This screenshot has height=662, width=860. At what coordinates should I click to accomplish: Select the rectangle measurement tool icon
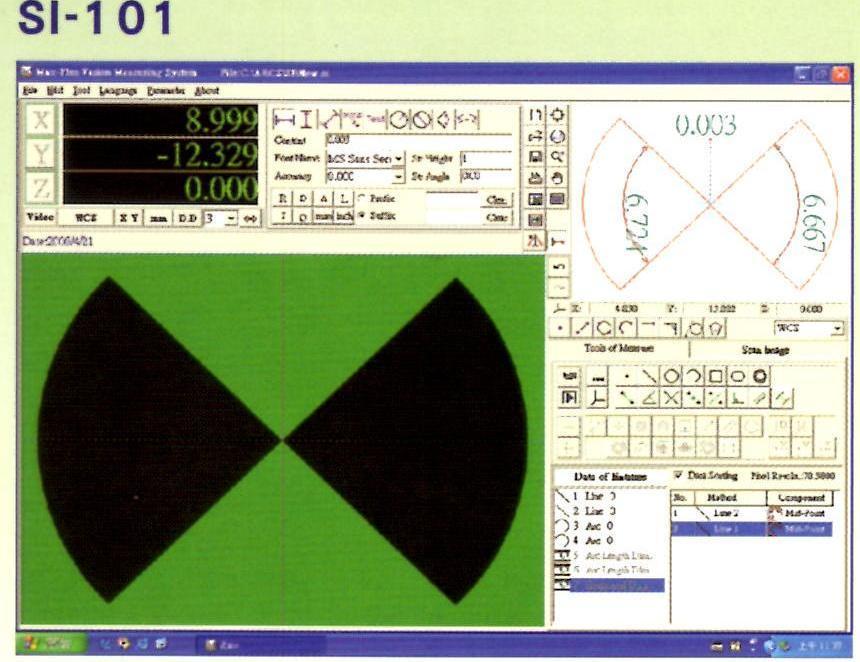716,377
